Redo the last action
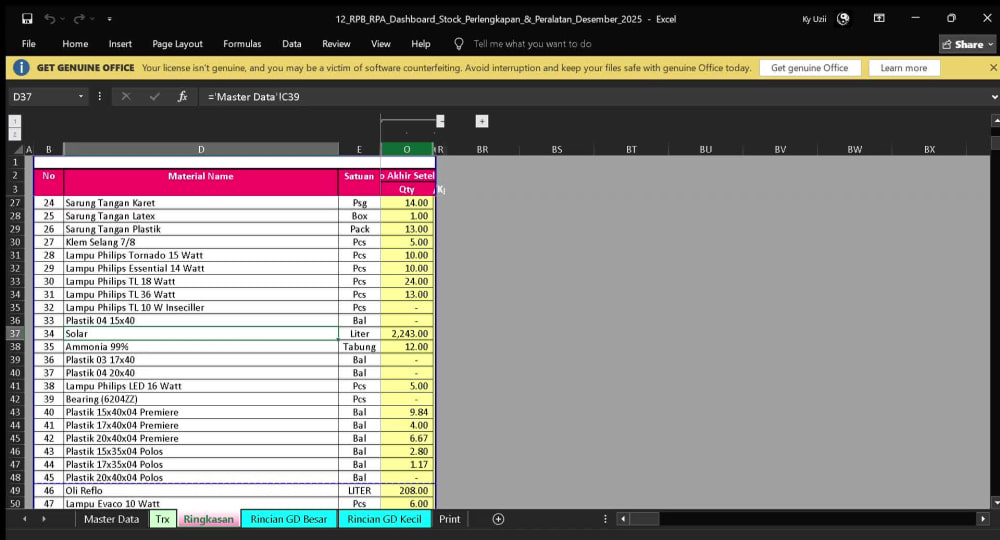The image size is (1000, 540). (79, 19)
